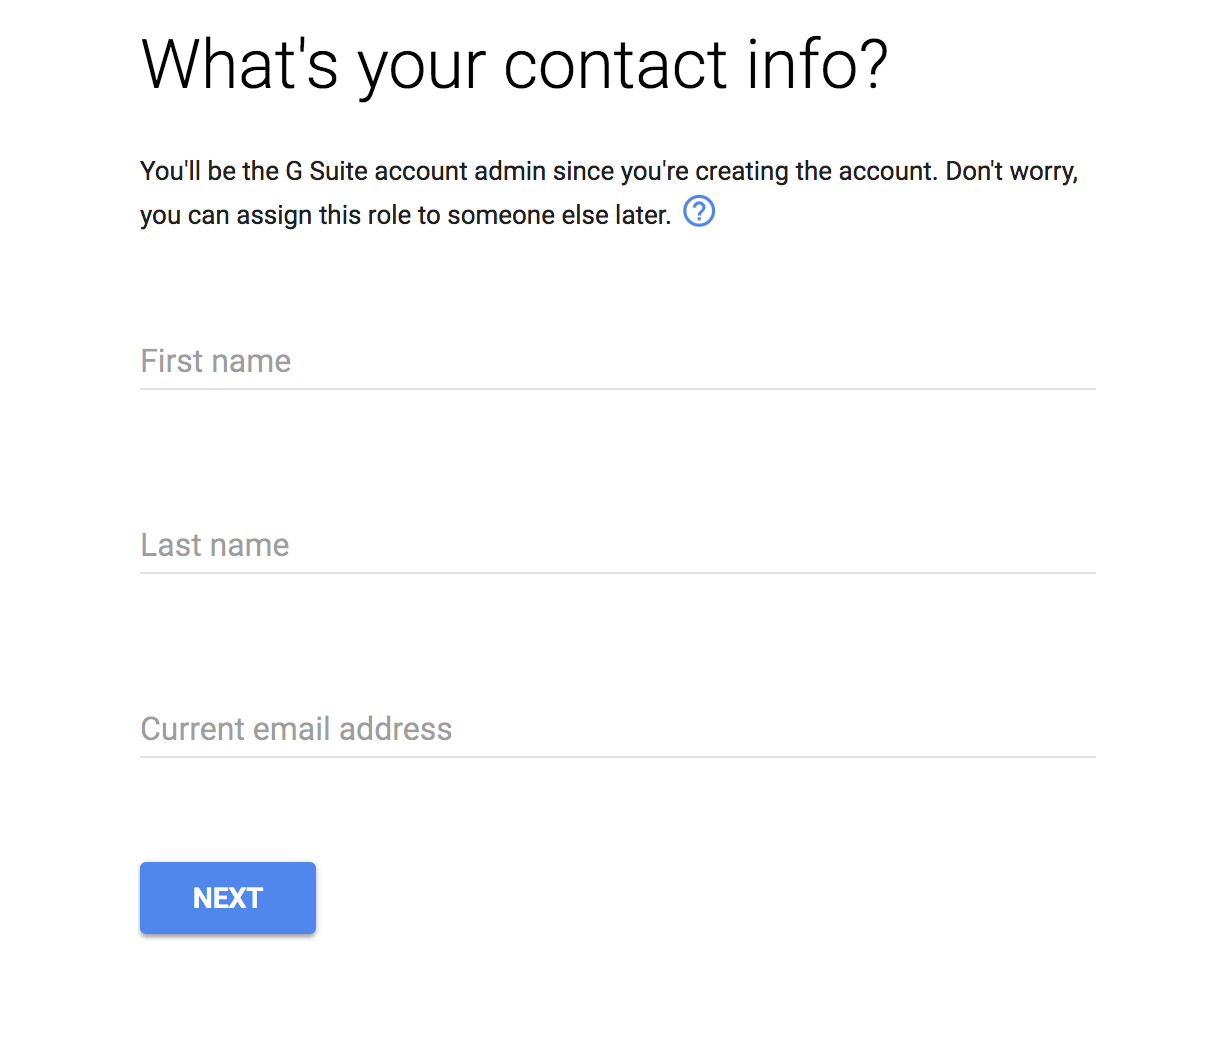
Task: Click the blue question mark help icon
Action: tap(699, 212)
